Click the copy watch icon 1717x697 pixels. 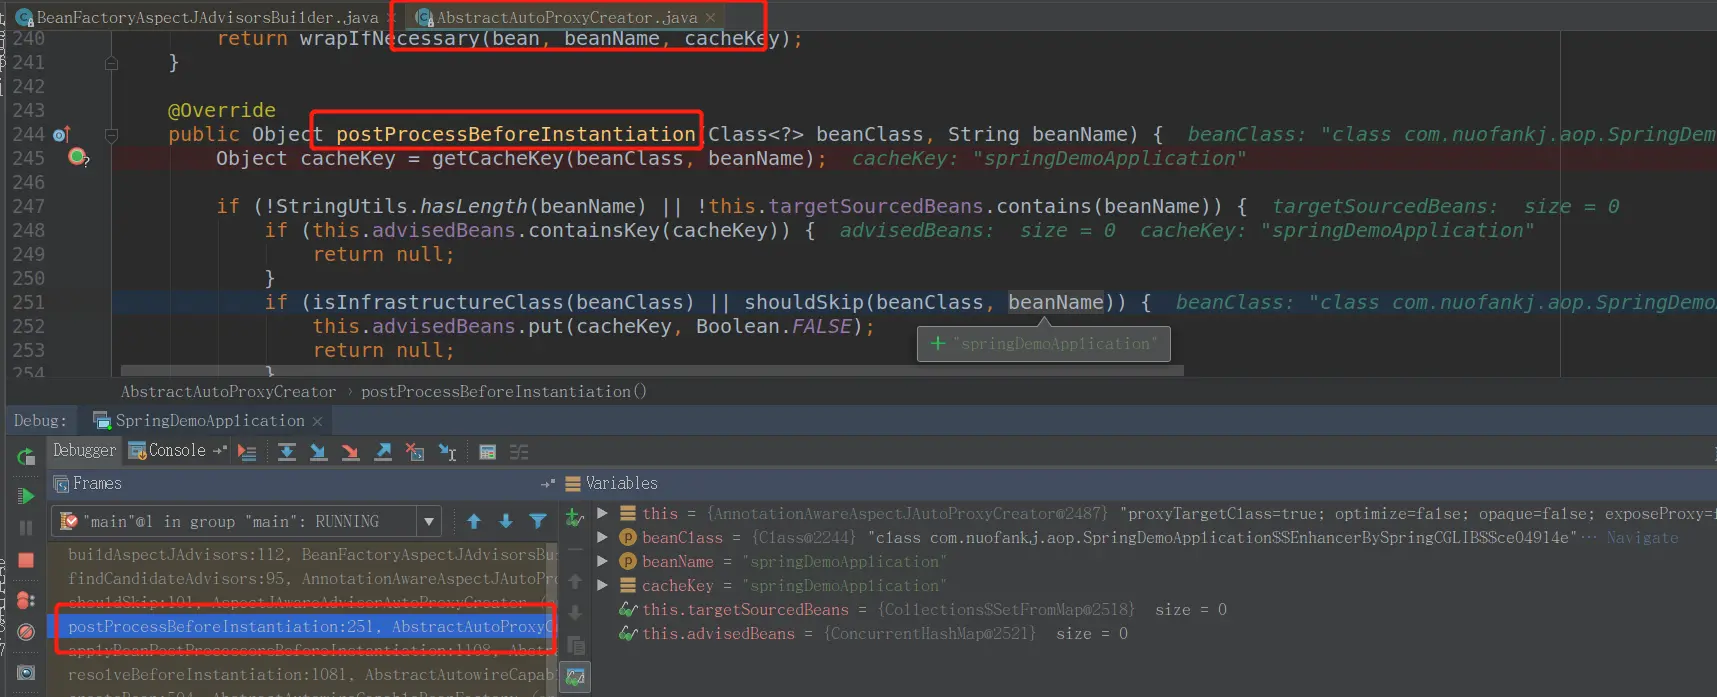(575, 645)
